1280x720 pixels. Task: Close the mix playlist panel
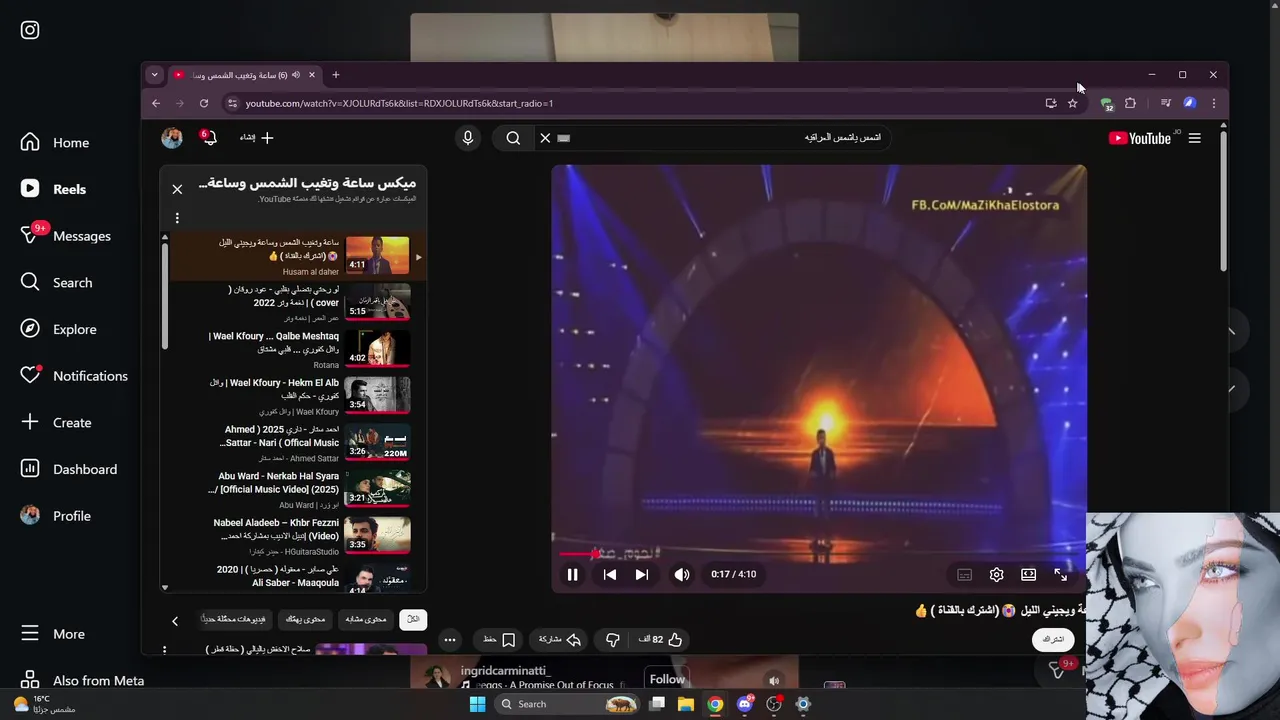click(x=177, y=189)
